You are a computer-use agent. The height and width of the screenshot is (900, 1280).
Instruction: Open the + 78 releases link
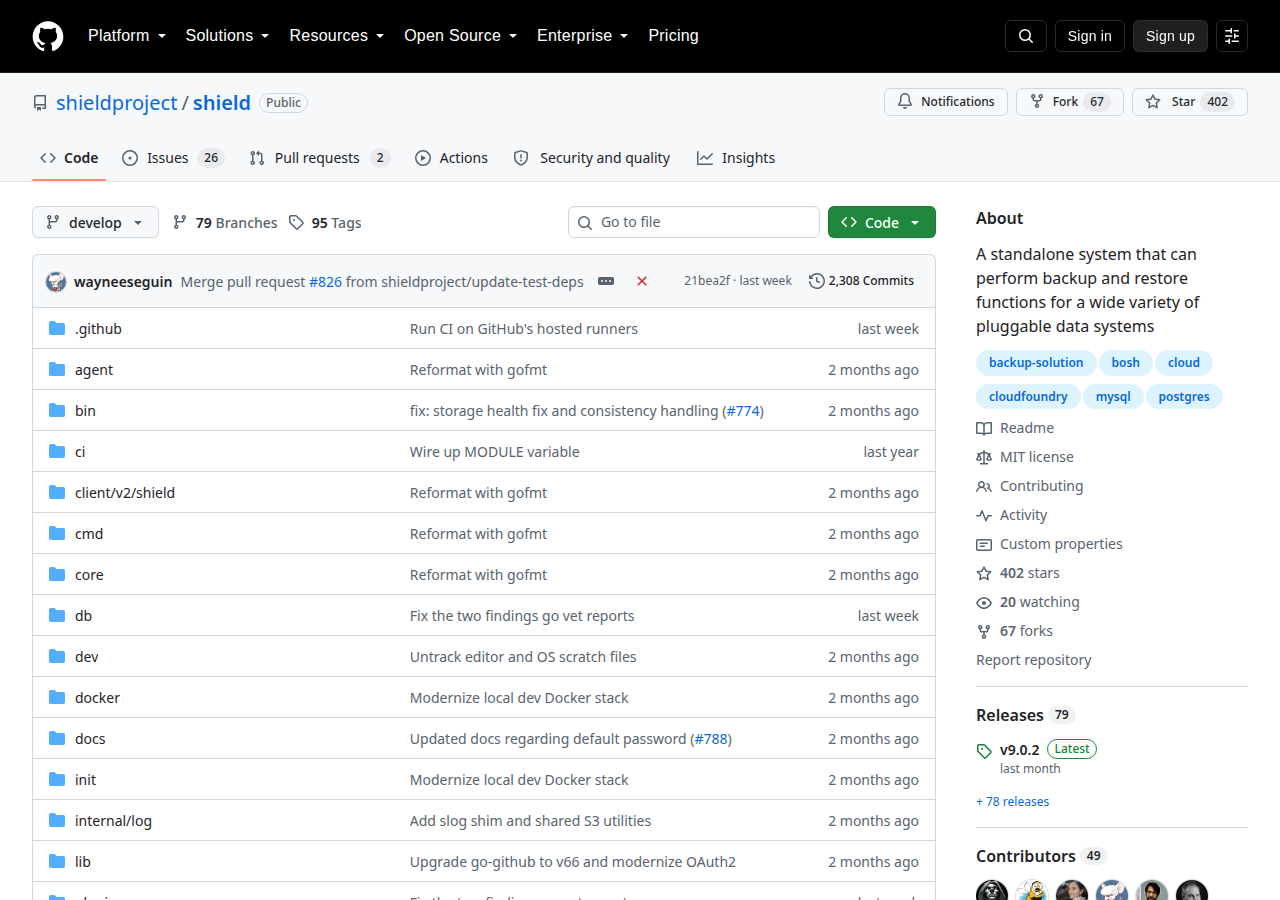tap(1013, 802)
